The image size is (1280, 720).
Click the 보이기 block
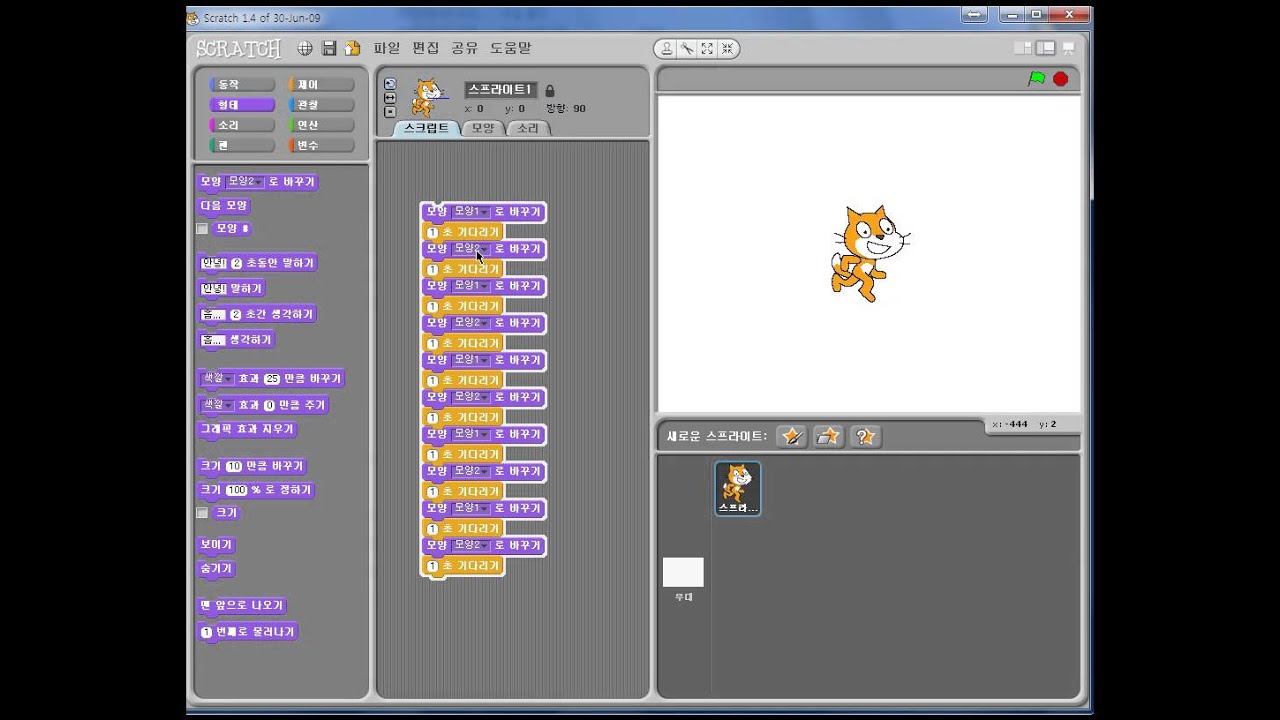pos(215,545)
